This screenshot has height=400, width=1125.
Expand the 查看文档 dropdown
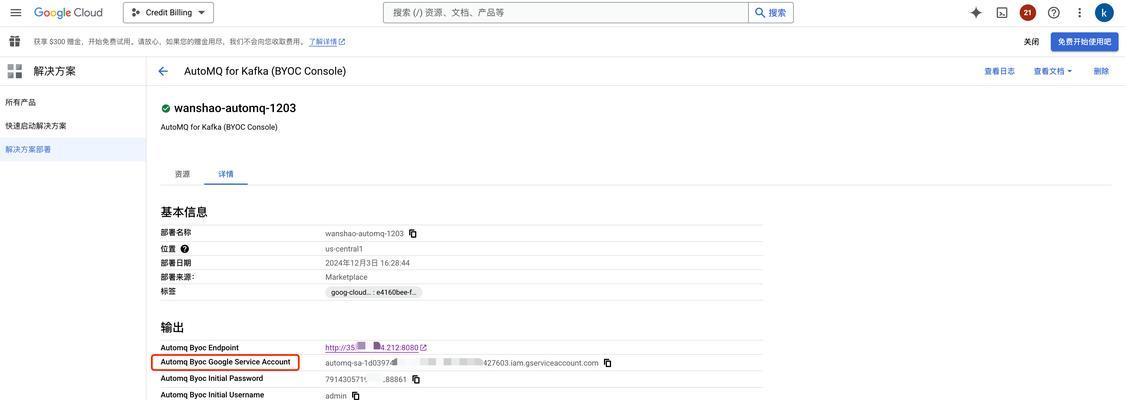pyautogui.click(x=1053, y=72)
